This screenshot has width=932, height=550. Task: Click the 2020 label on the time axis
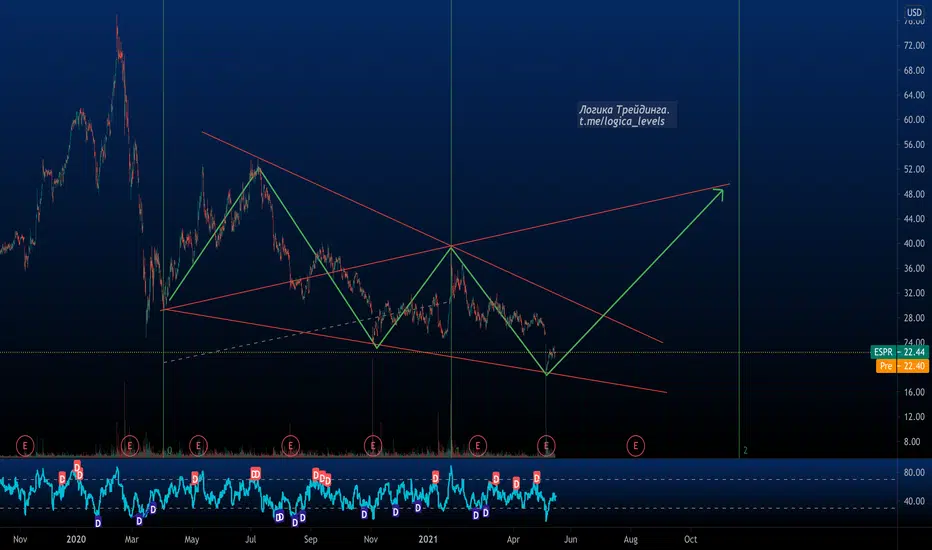coord(76,539)
